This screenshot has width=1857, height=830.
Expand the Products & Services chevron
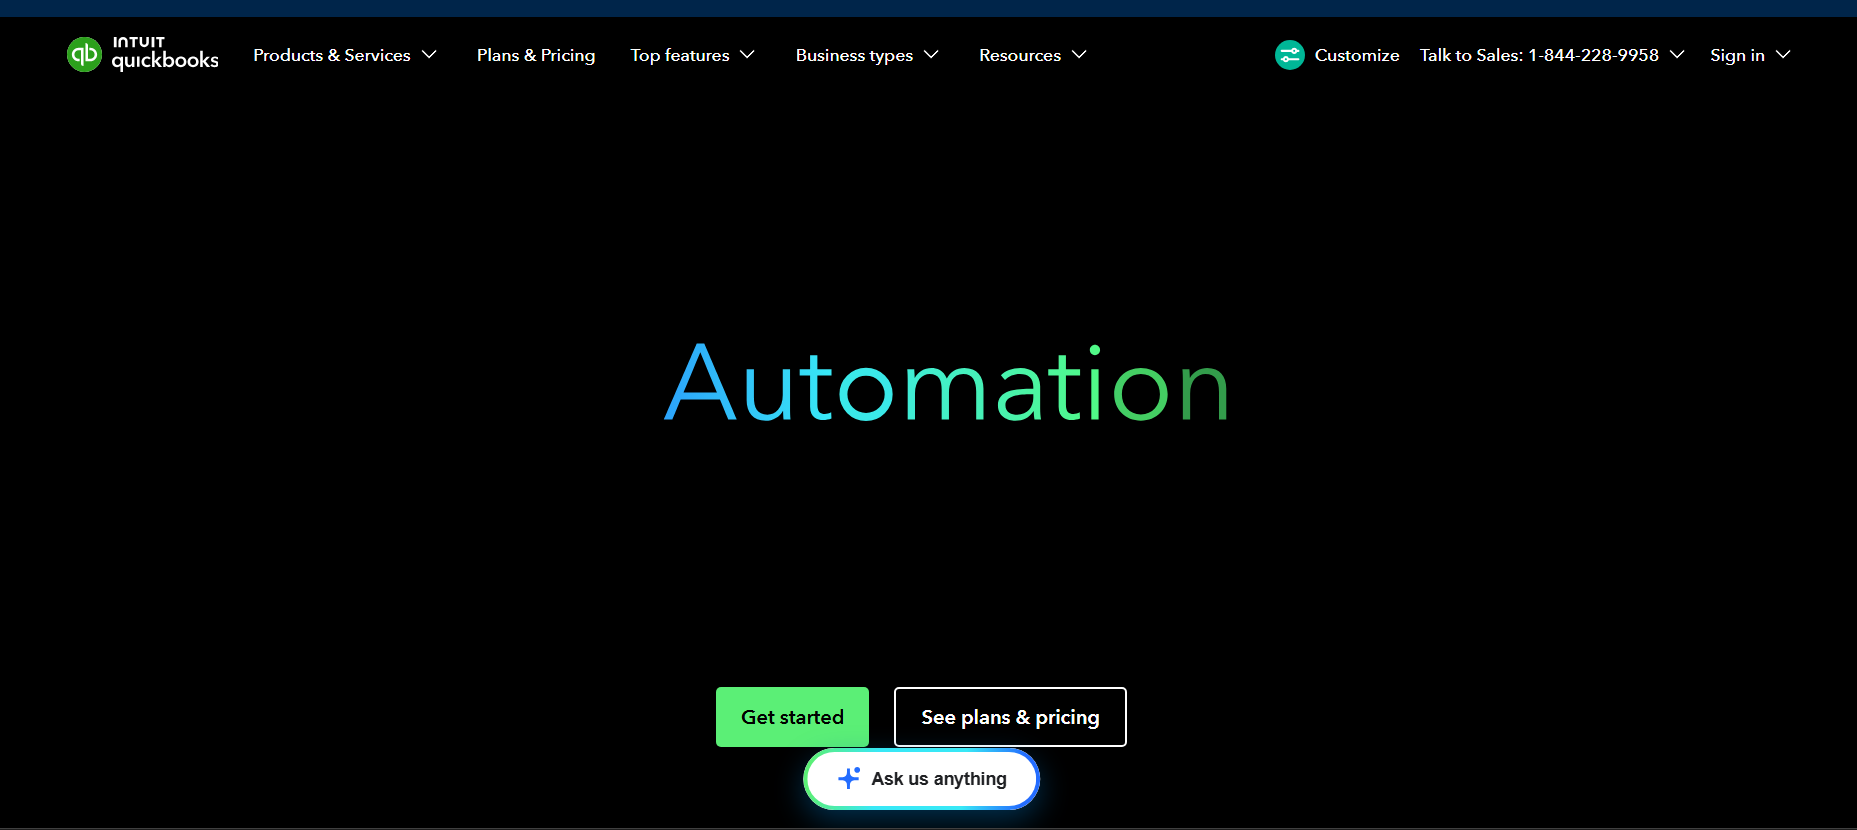pos(430,55)
